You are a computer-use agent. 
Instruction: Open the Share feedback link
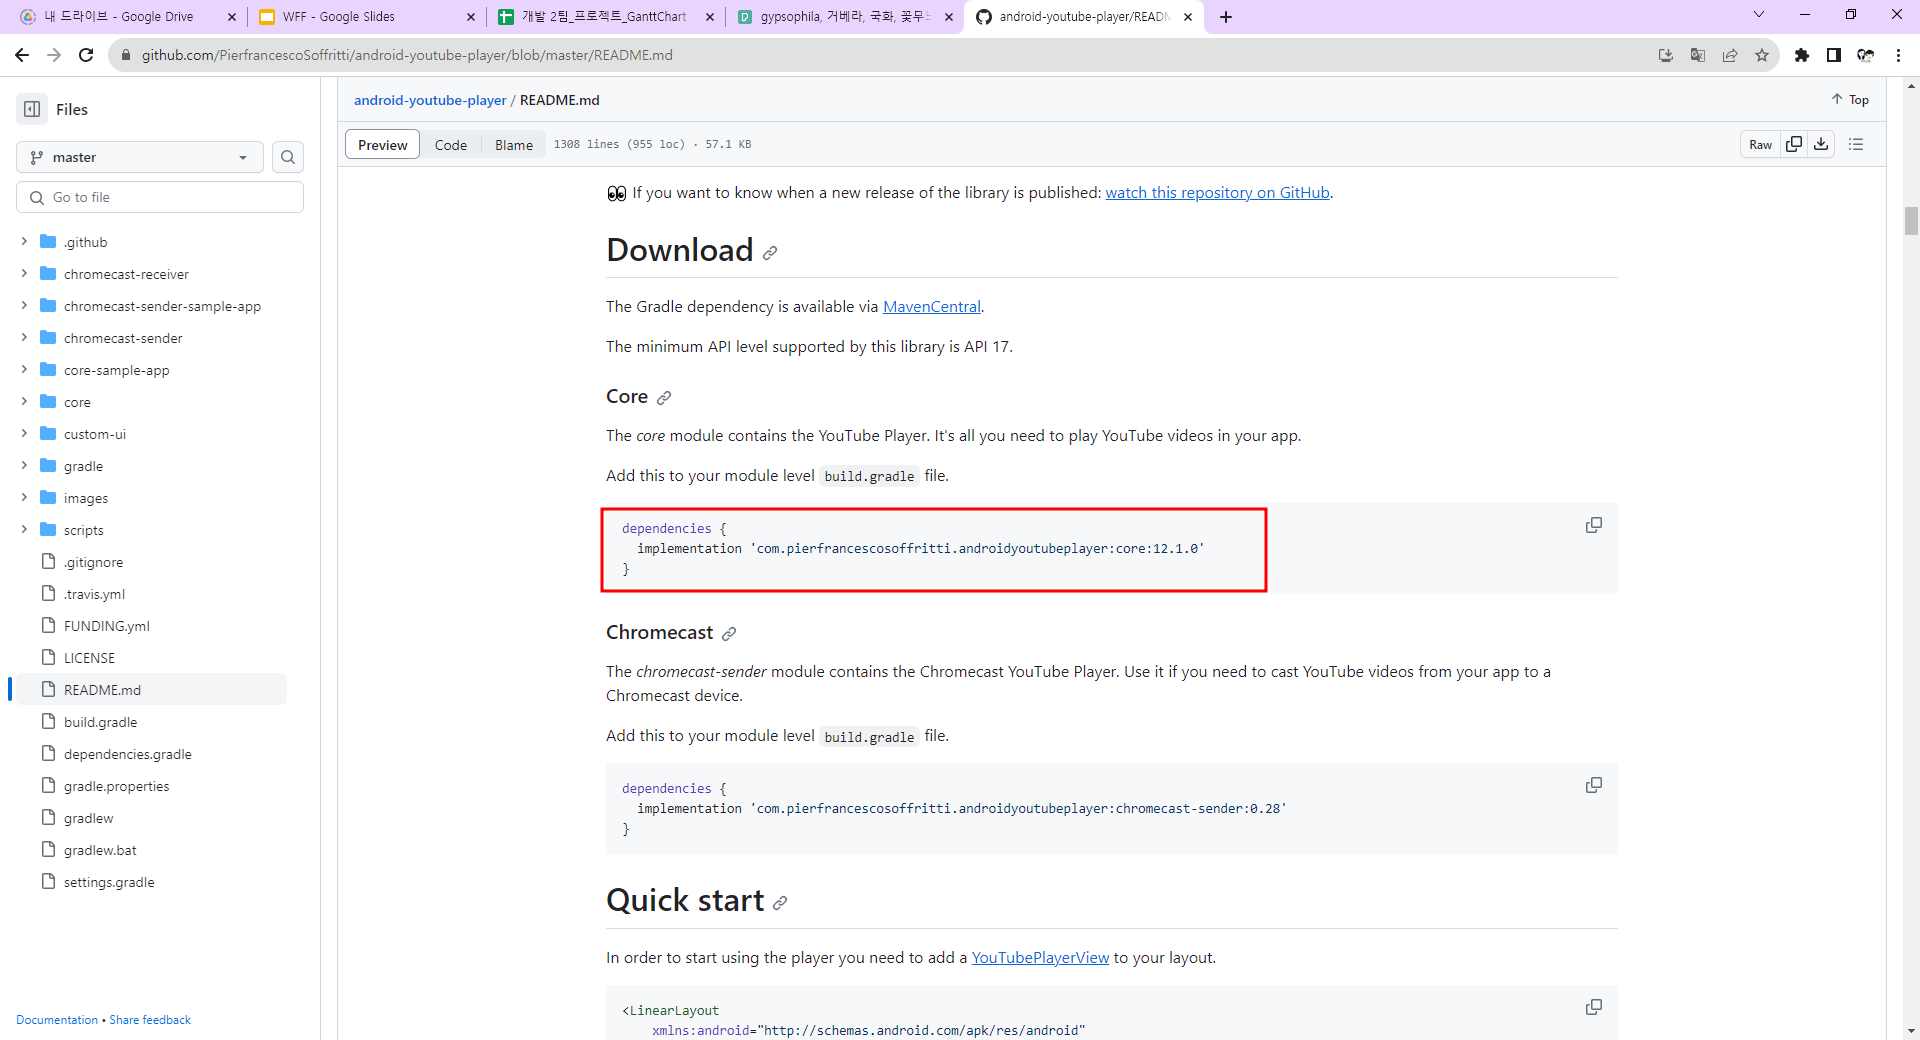[150, 1020]
